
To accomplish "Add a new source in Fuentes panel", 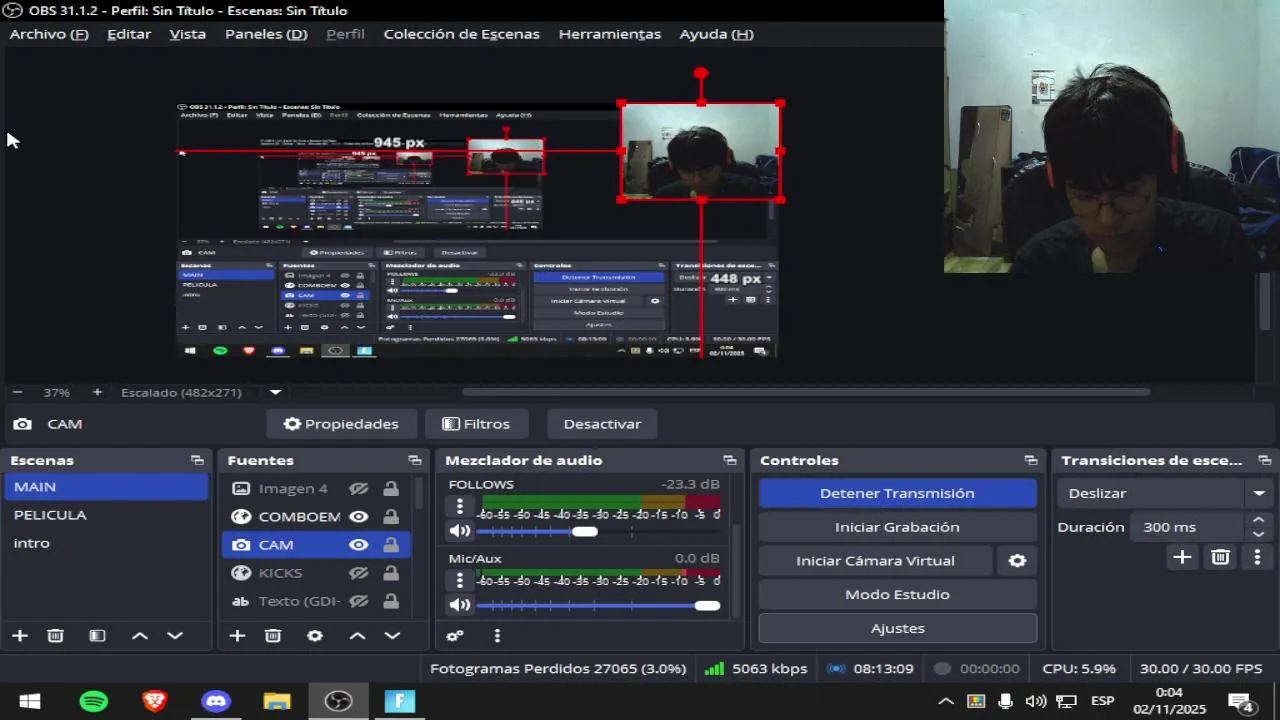I will coord(237,635).
